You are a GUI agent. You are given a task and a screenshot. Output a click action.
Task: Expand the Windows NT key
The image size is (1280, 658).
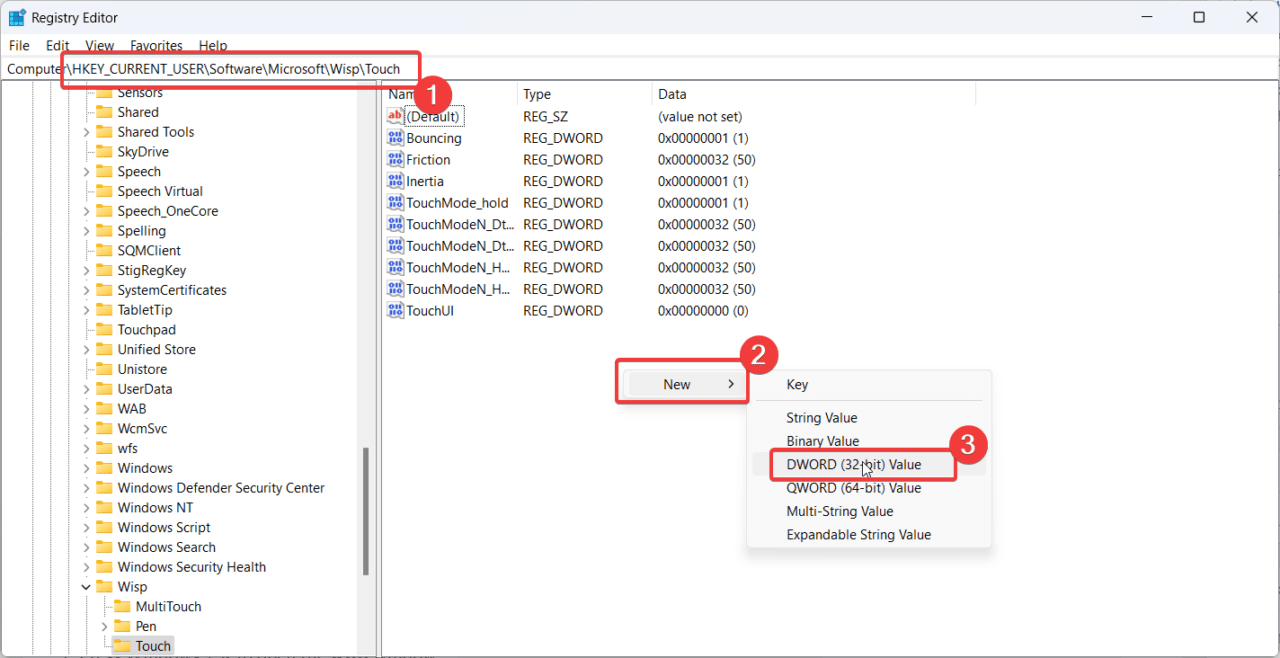86,508
